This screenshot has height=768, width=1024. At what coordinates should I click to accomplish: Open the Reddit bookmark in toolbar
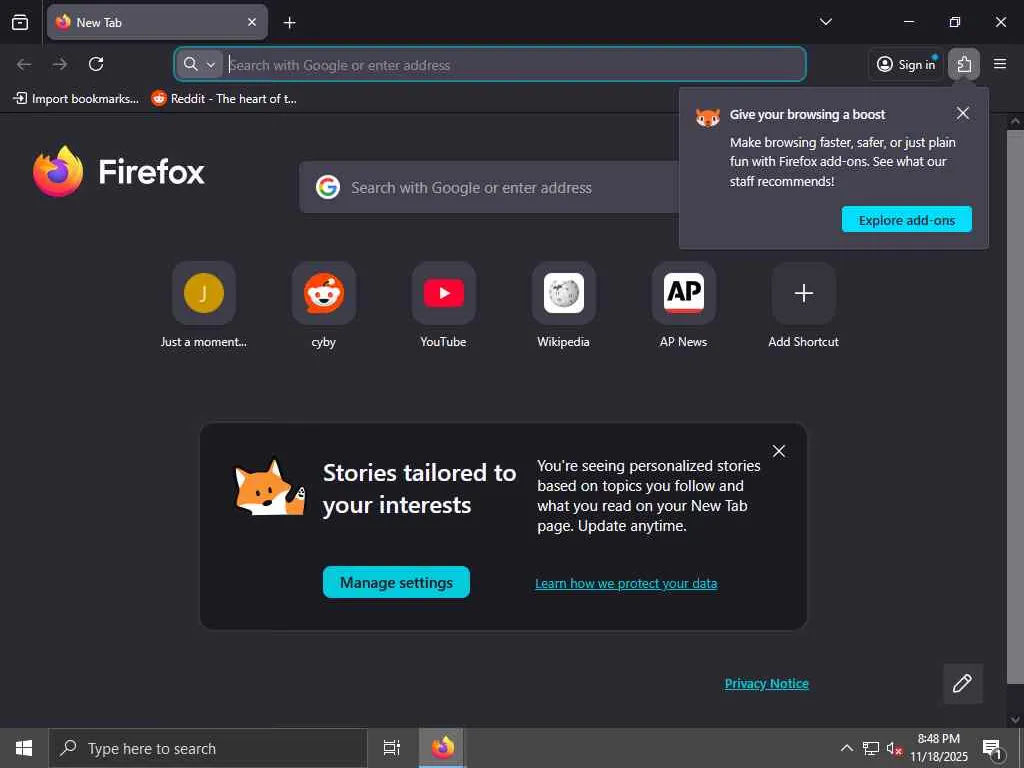pos(224,99)
